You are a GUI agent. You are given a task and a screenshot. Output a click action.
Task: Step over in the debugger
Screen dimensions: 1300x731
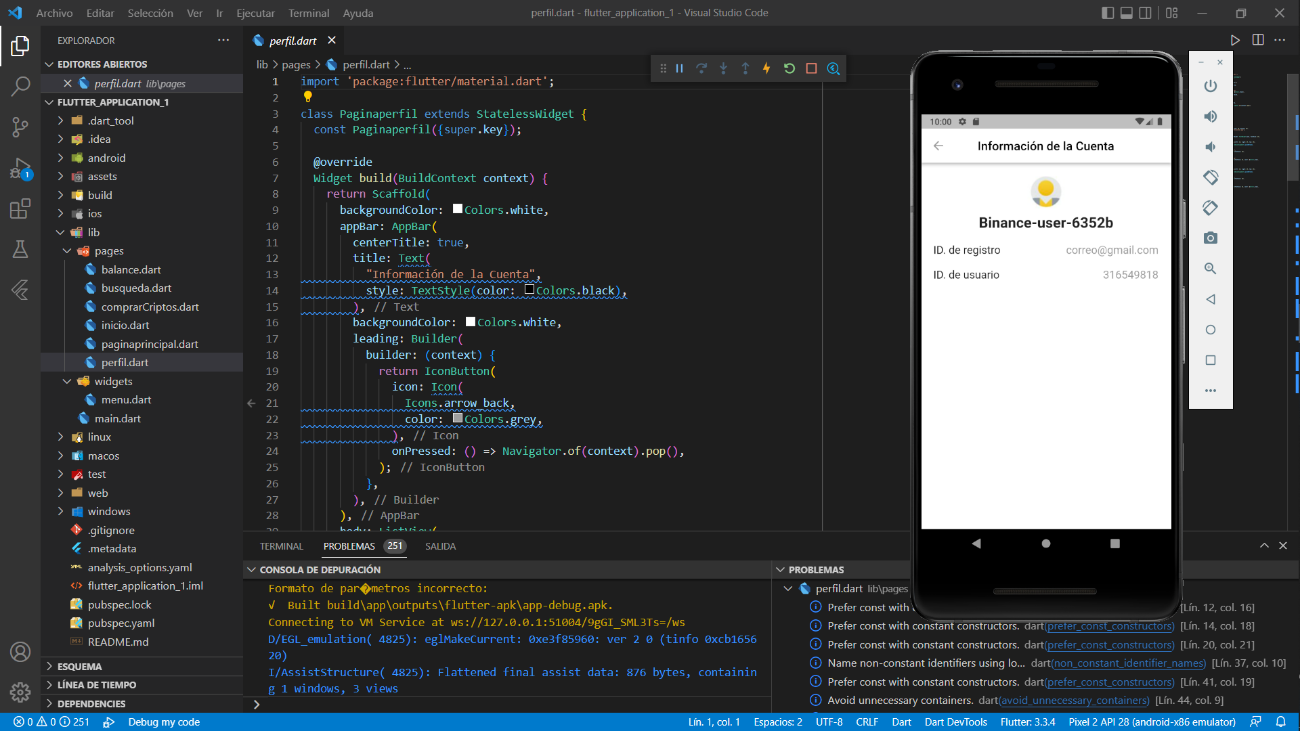point(701,68)
